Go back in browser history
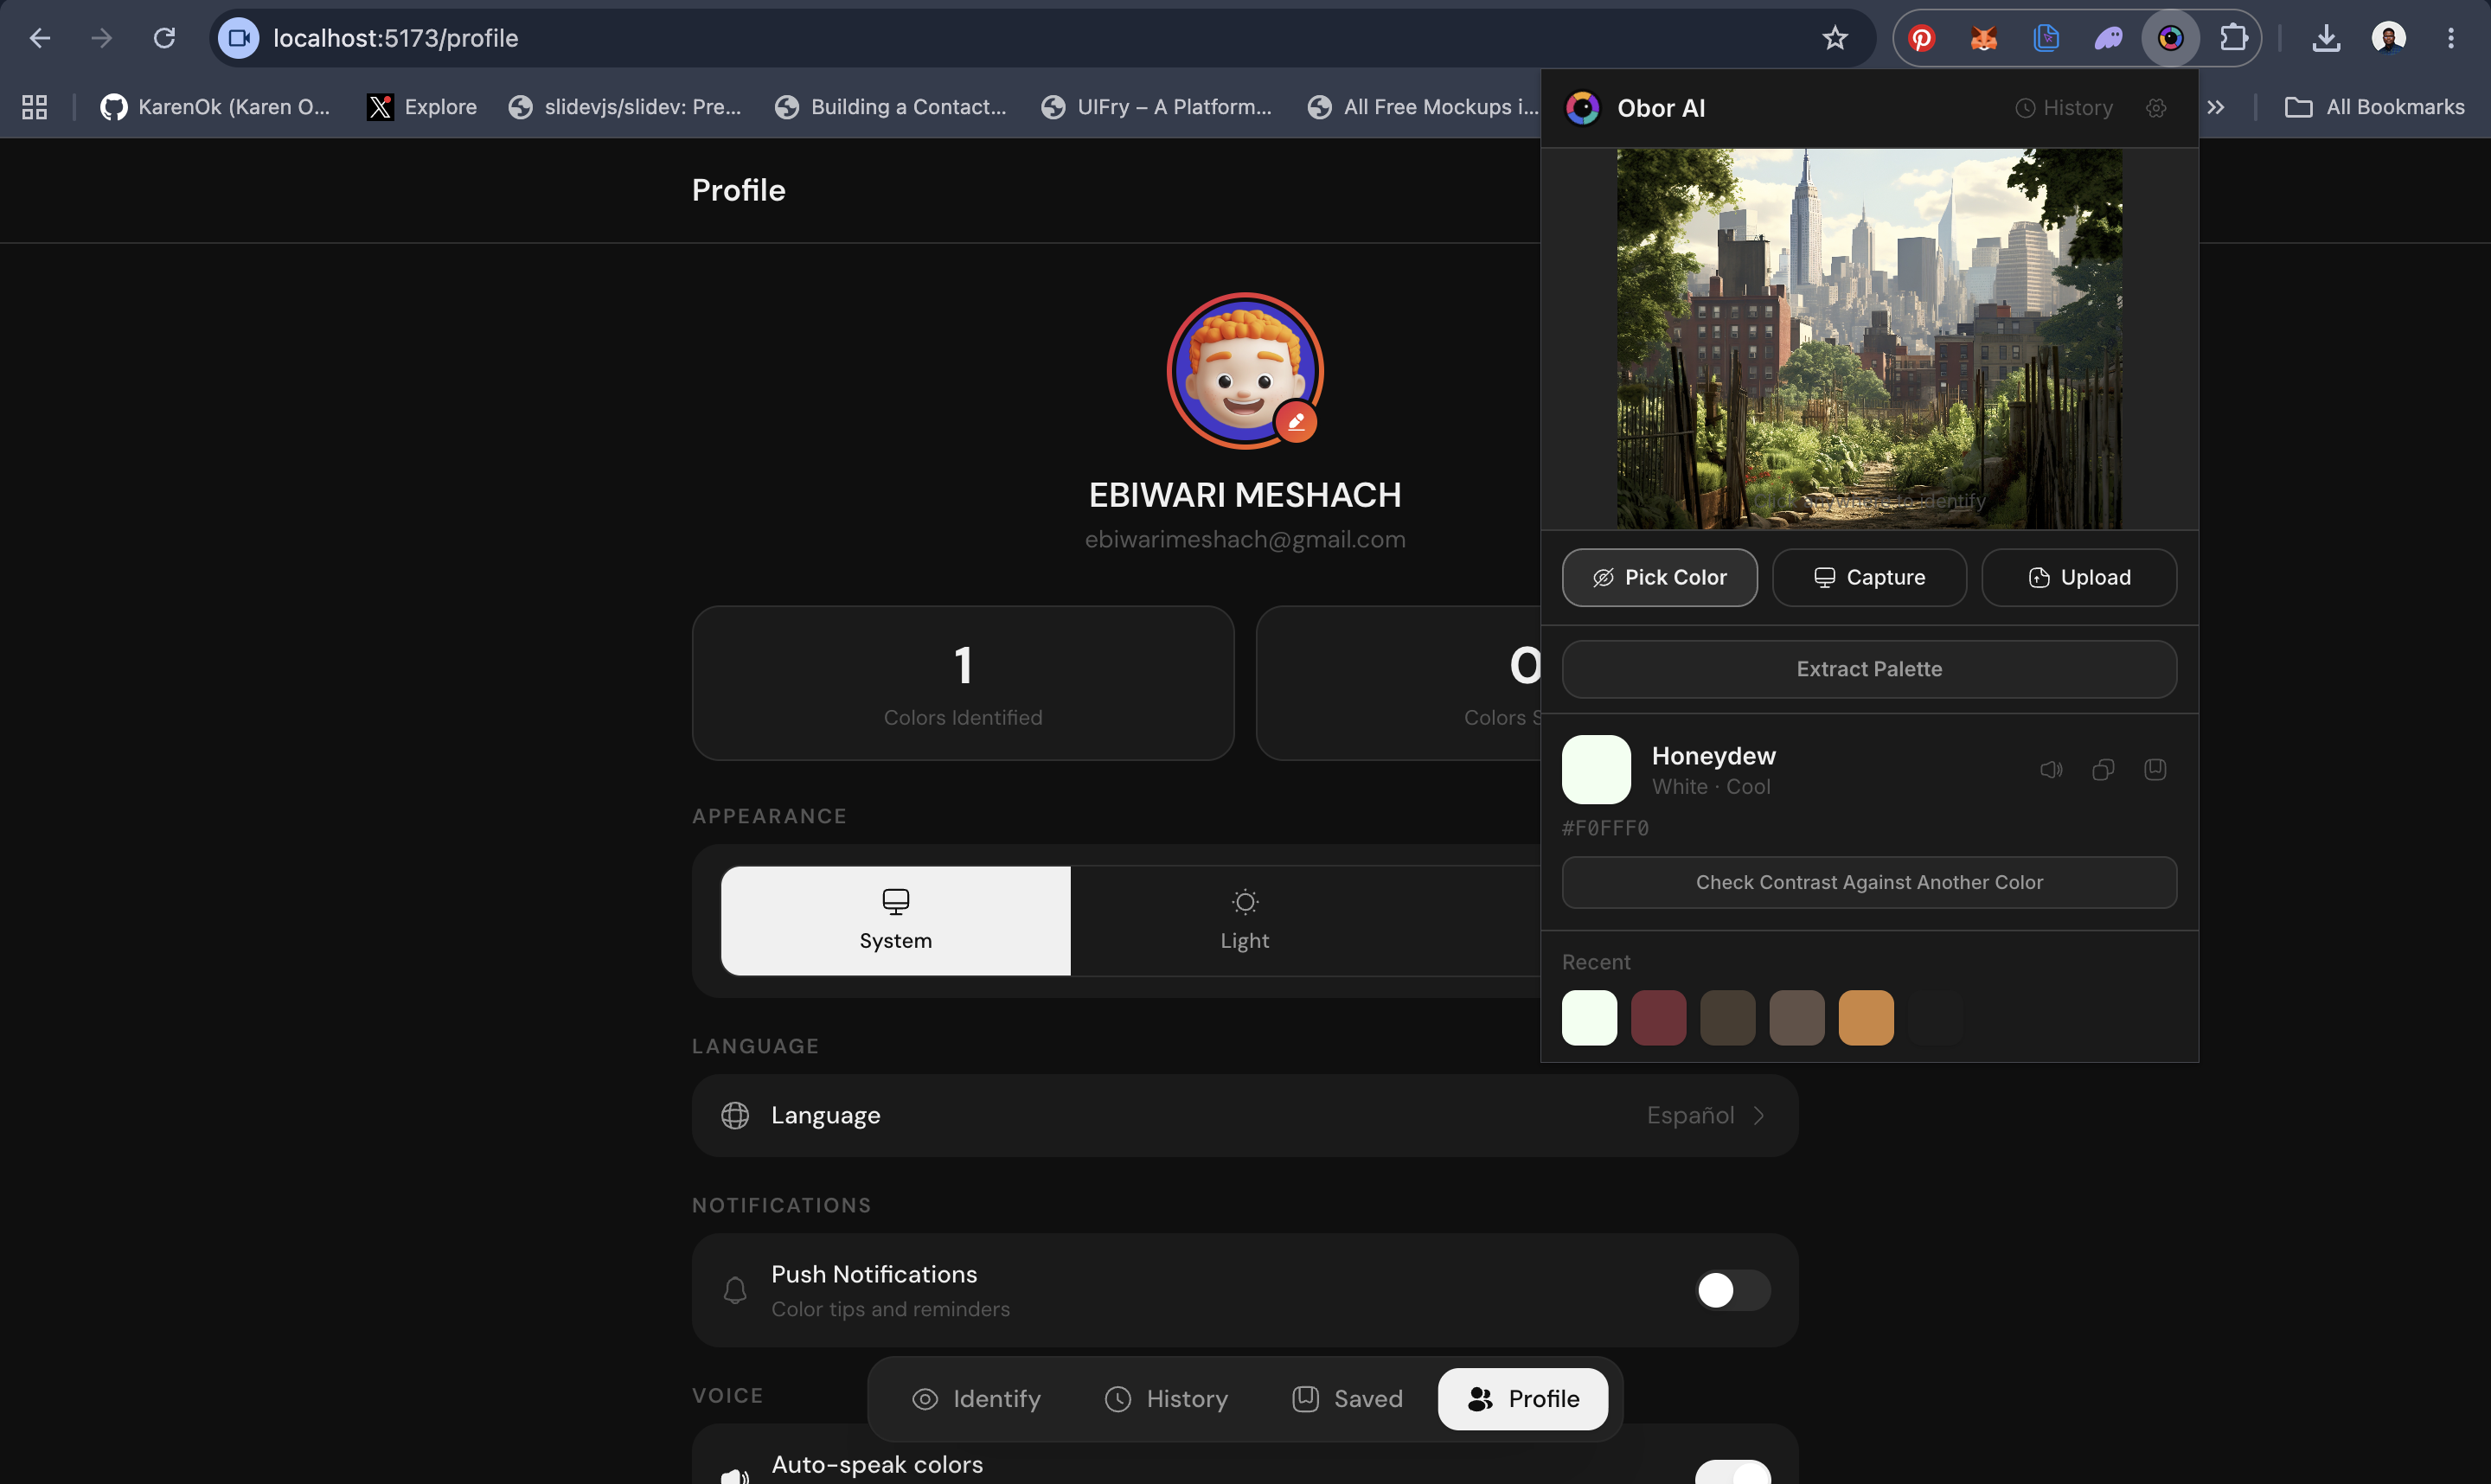 (40, 38)
